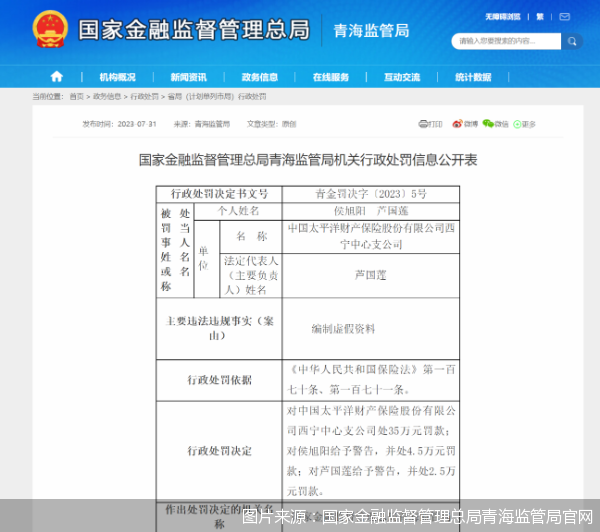The height and width of the screenshot is (532, 600).
Task: Click cell 主要违法违规事实（案由）
Action: click(219, 328)
